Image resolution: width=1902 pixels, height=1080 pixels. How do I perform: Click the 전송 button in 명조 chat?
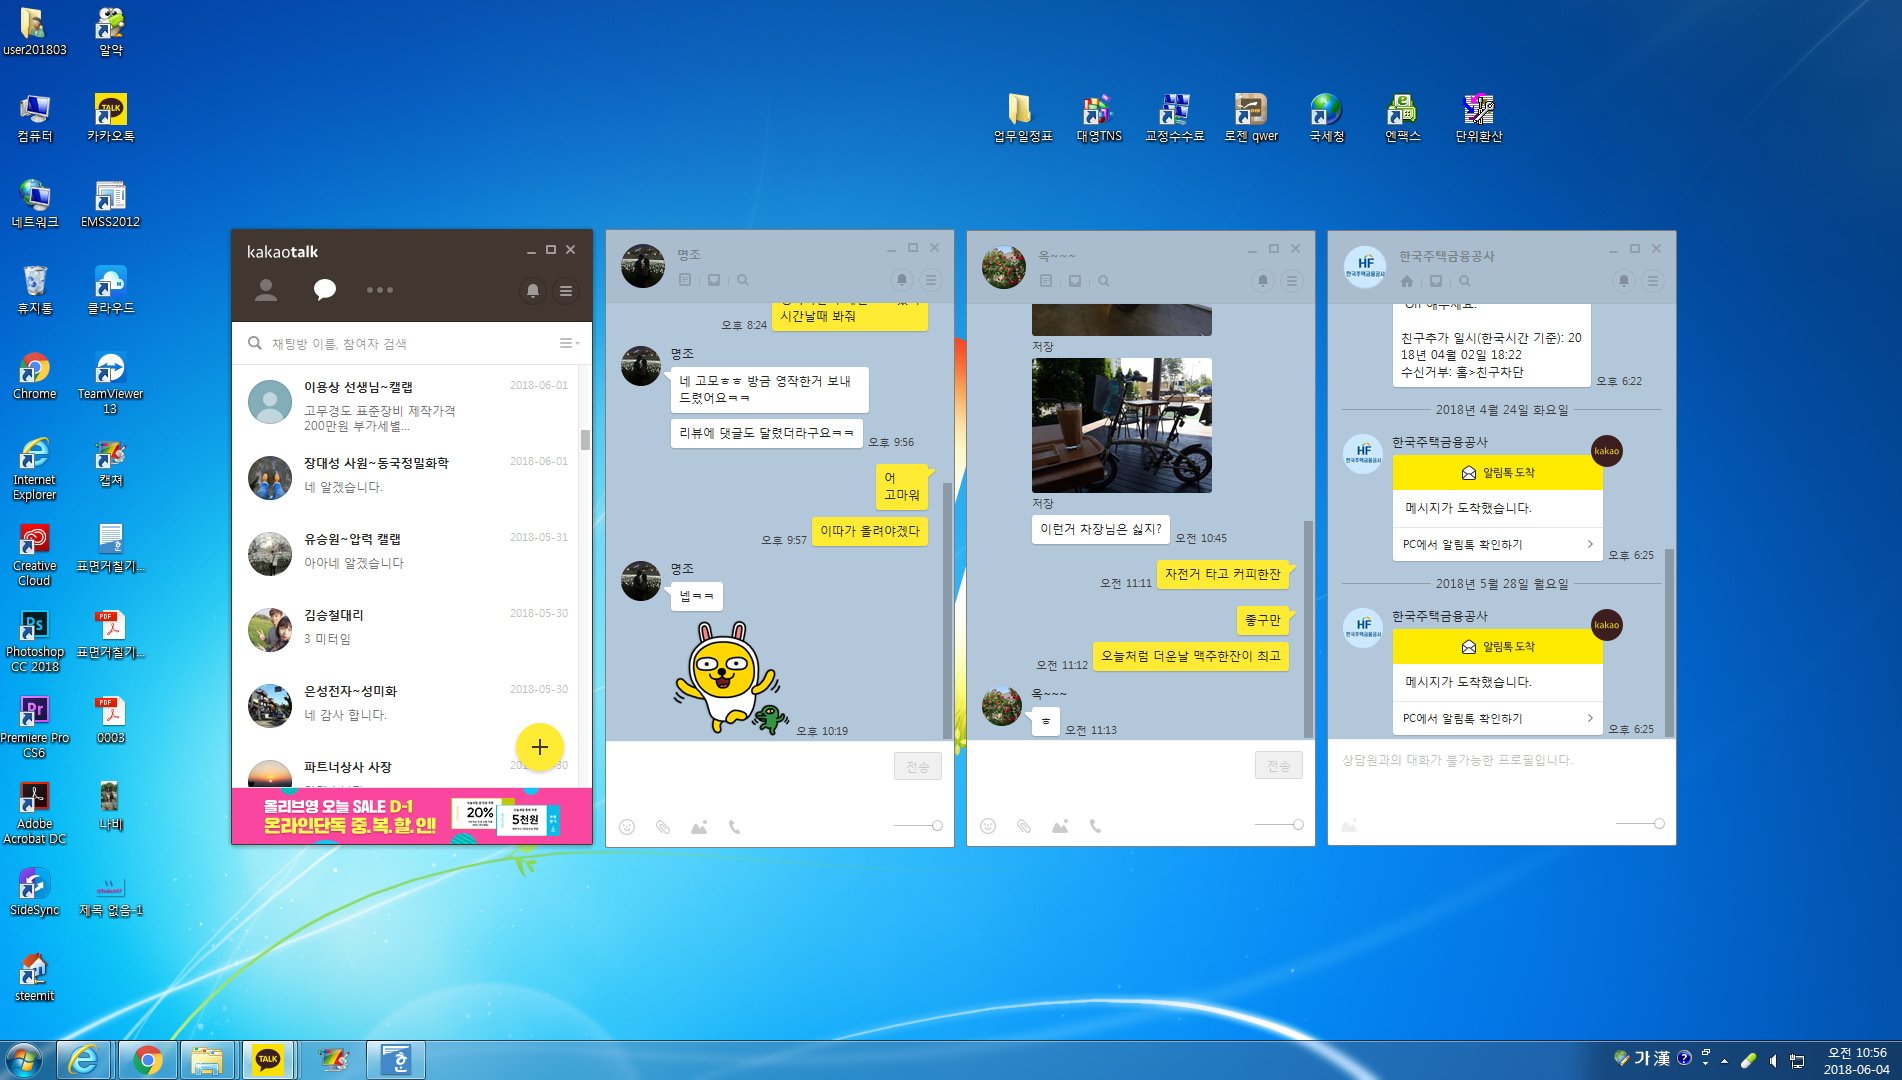pos(918,767)
